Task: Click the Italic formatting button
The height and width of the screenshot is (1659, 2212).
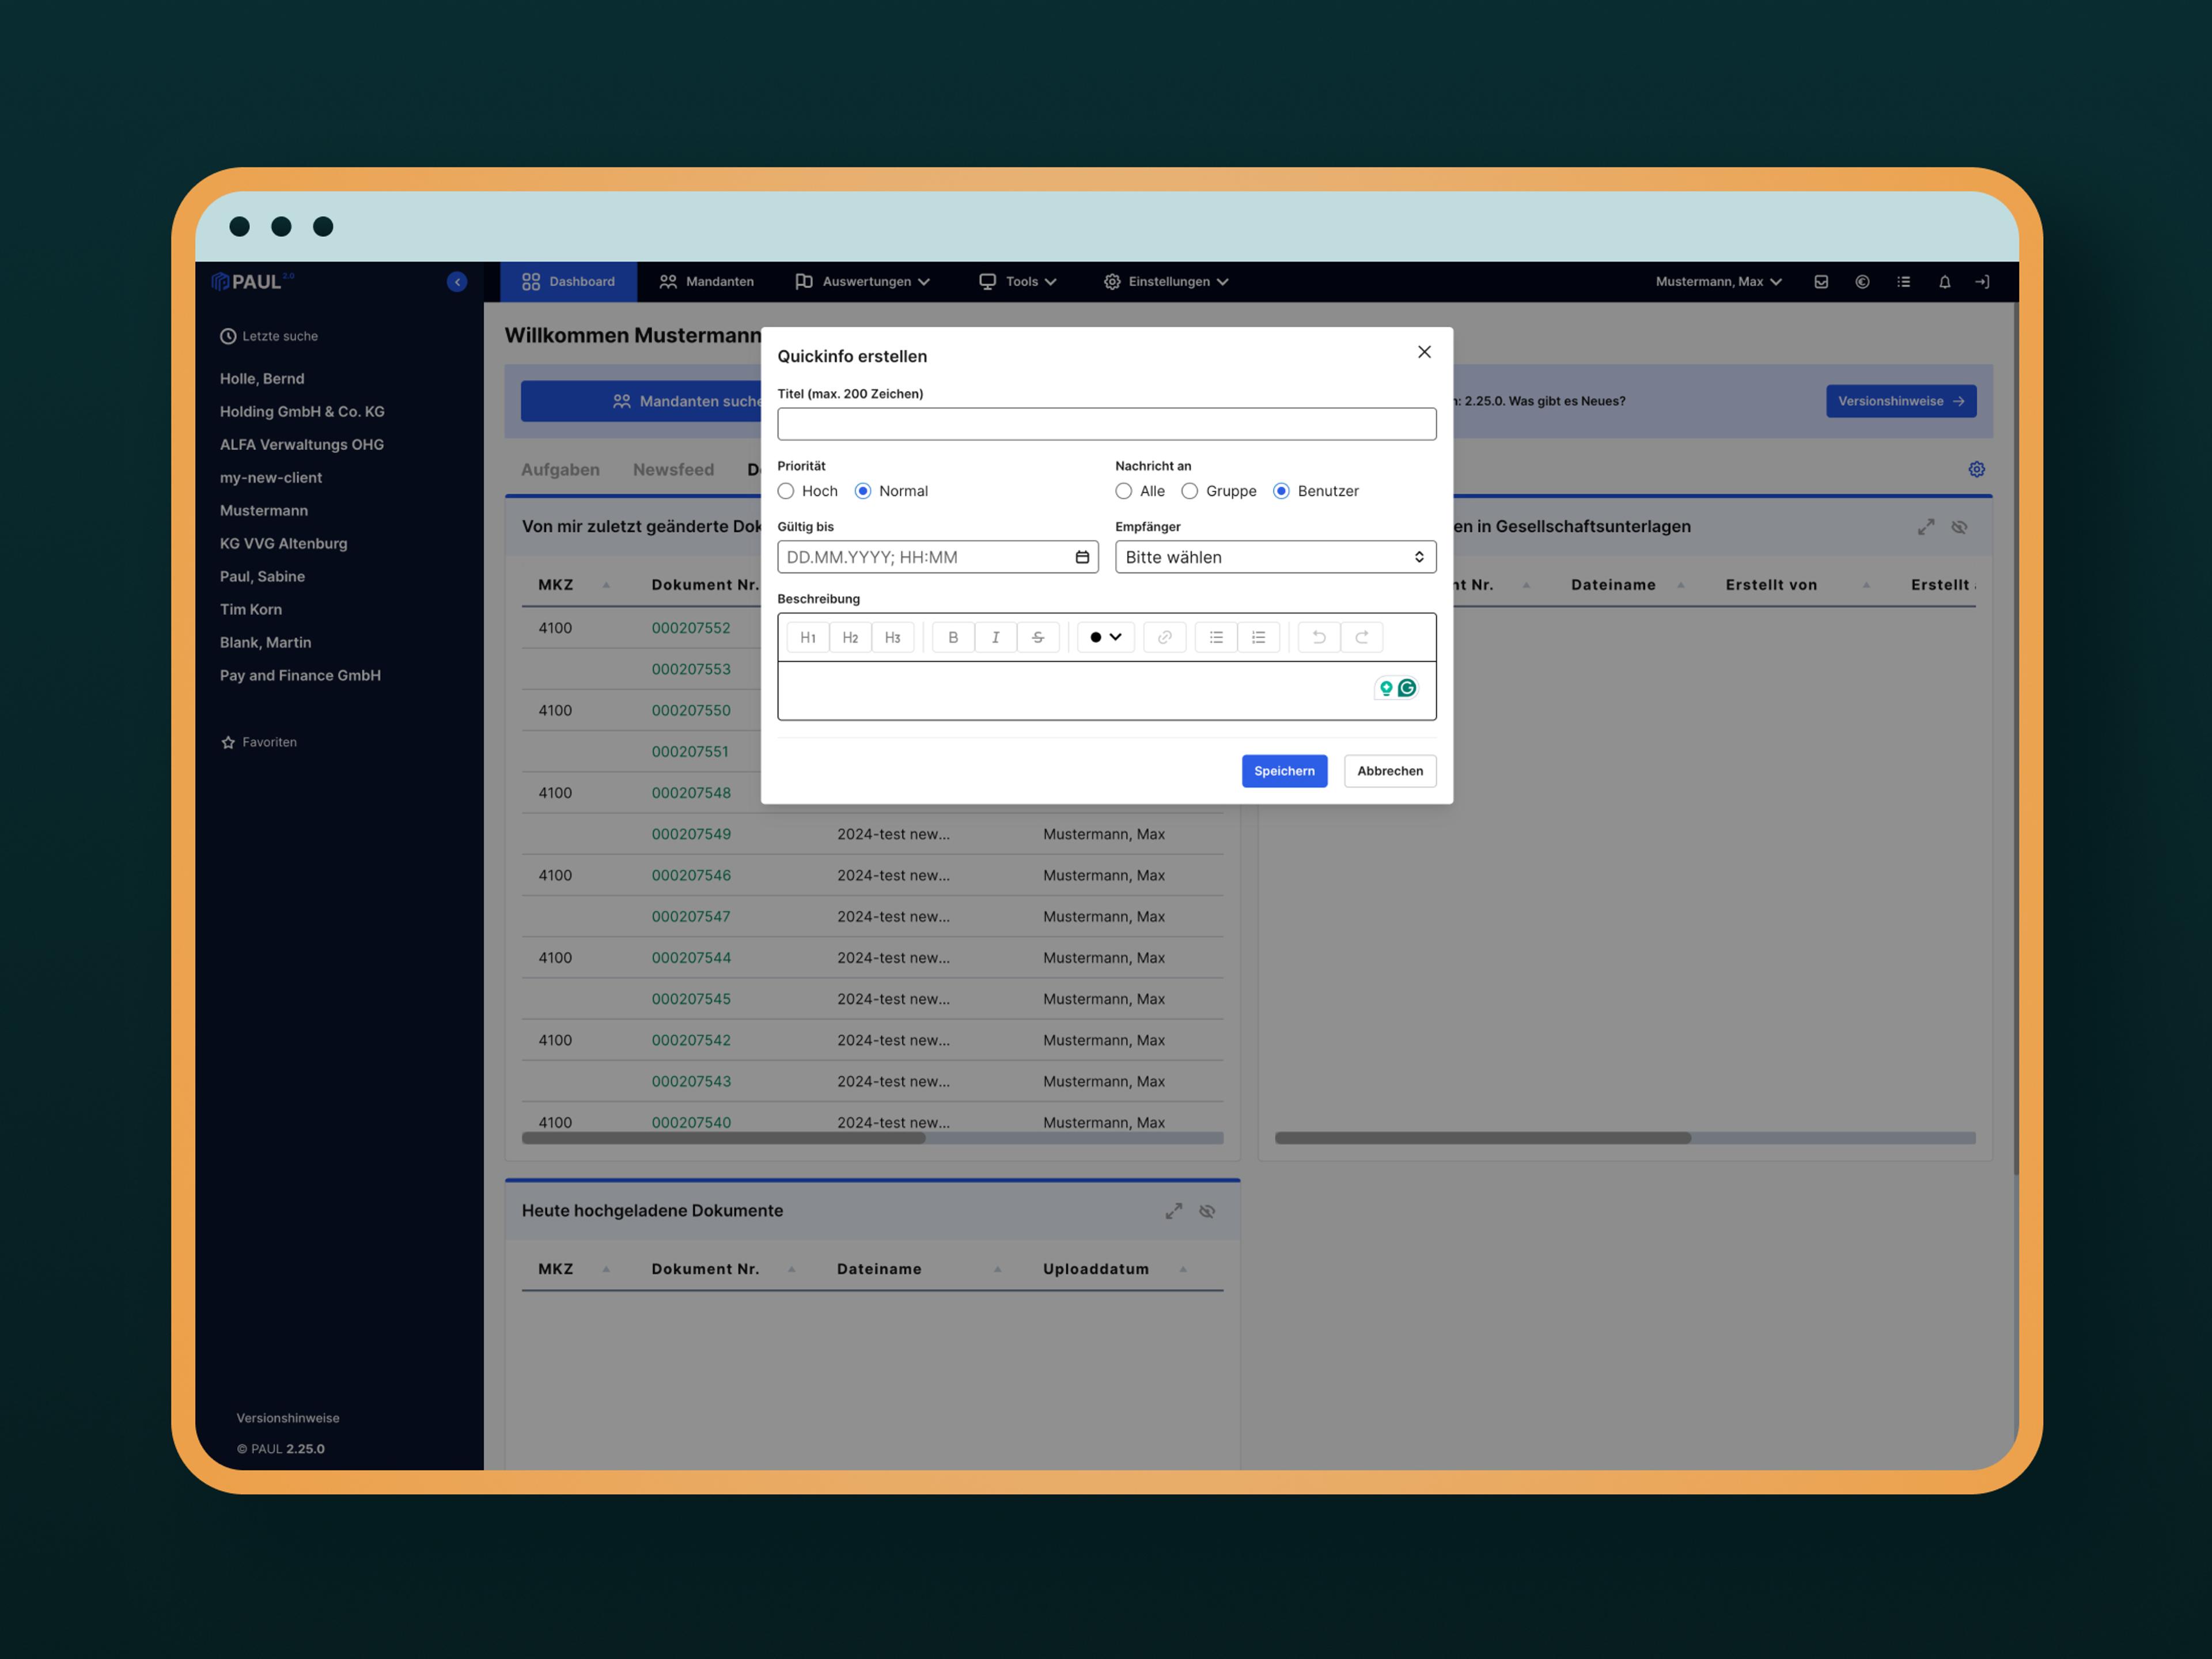Action: tap(995, 637)
